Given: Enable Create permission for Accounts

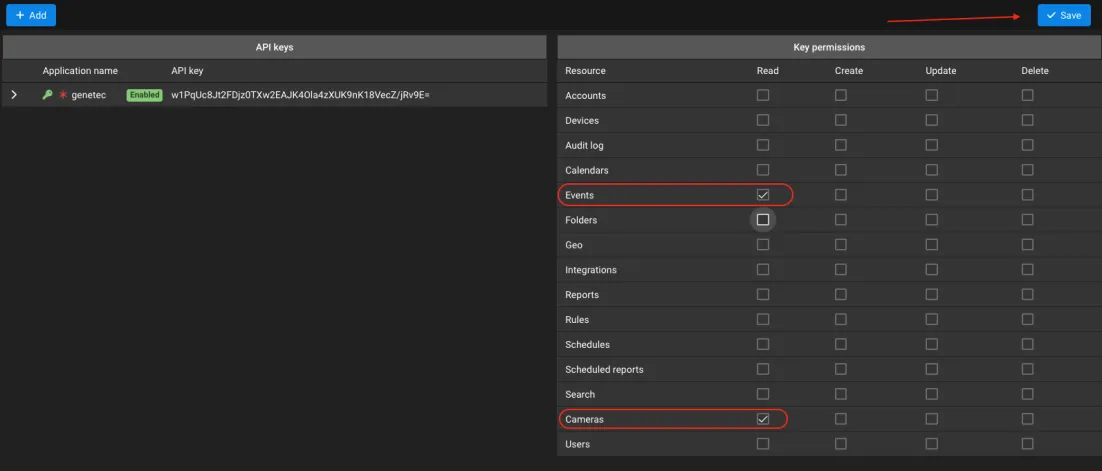Looking at the screenshot, I should tap(841, 95).
